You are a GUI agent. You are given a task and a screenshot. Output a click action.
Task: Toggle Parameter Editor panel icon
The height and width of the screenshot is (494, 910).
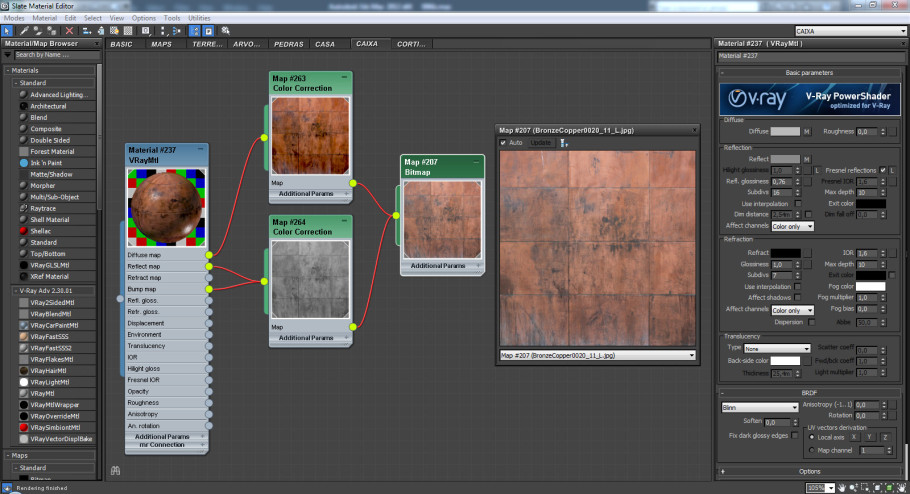[208, 31]
